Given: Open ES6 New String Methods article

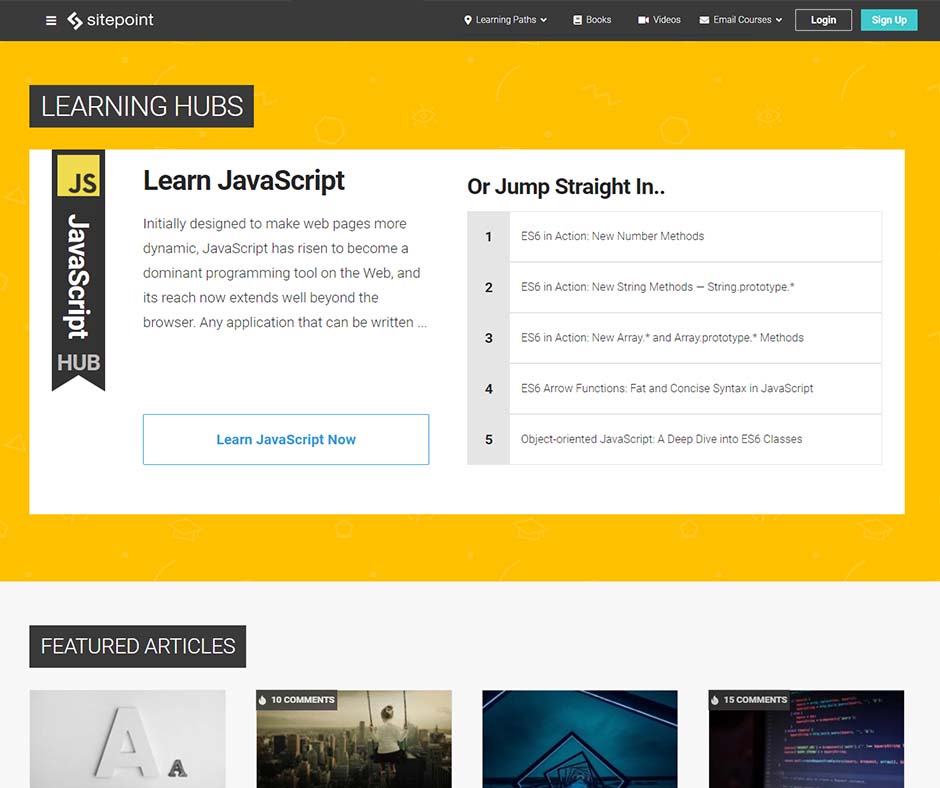Looking at the screenshot, I should [x=695, y=287].
